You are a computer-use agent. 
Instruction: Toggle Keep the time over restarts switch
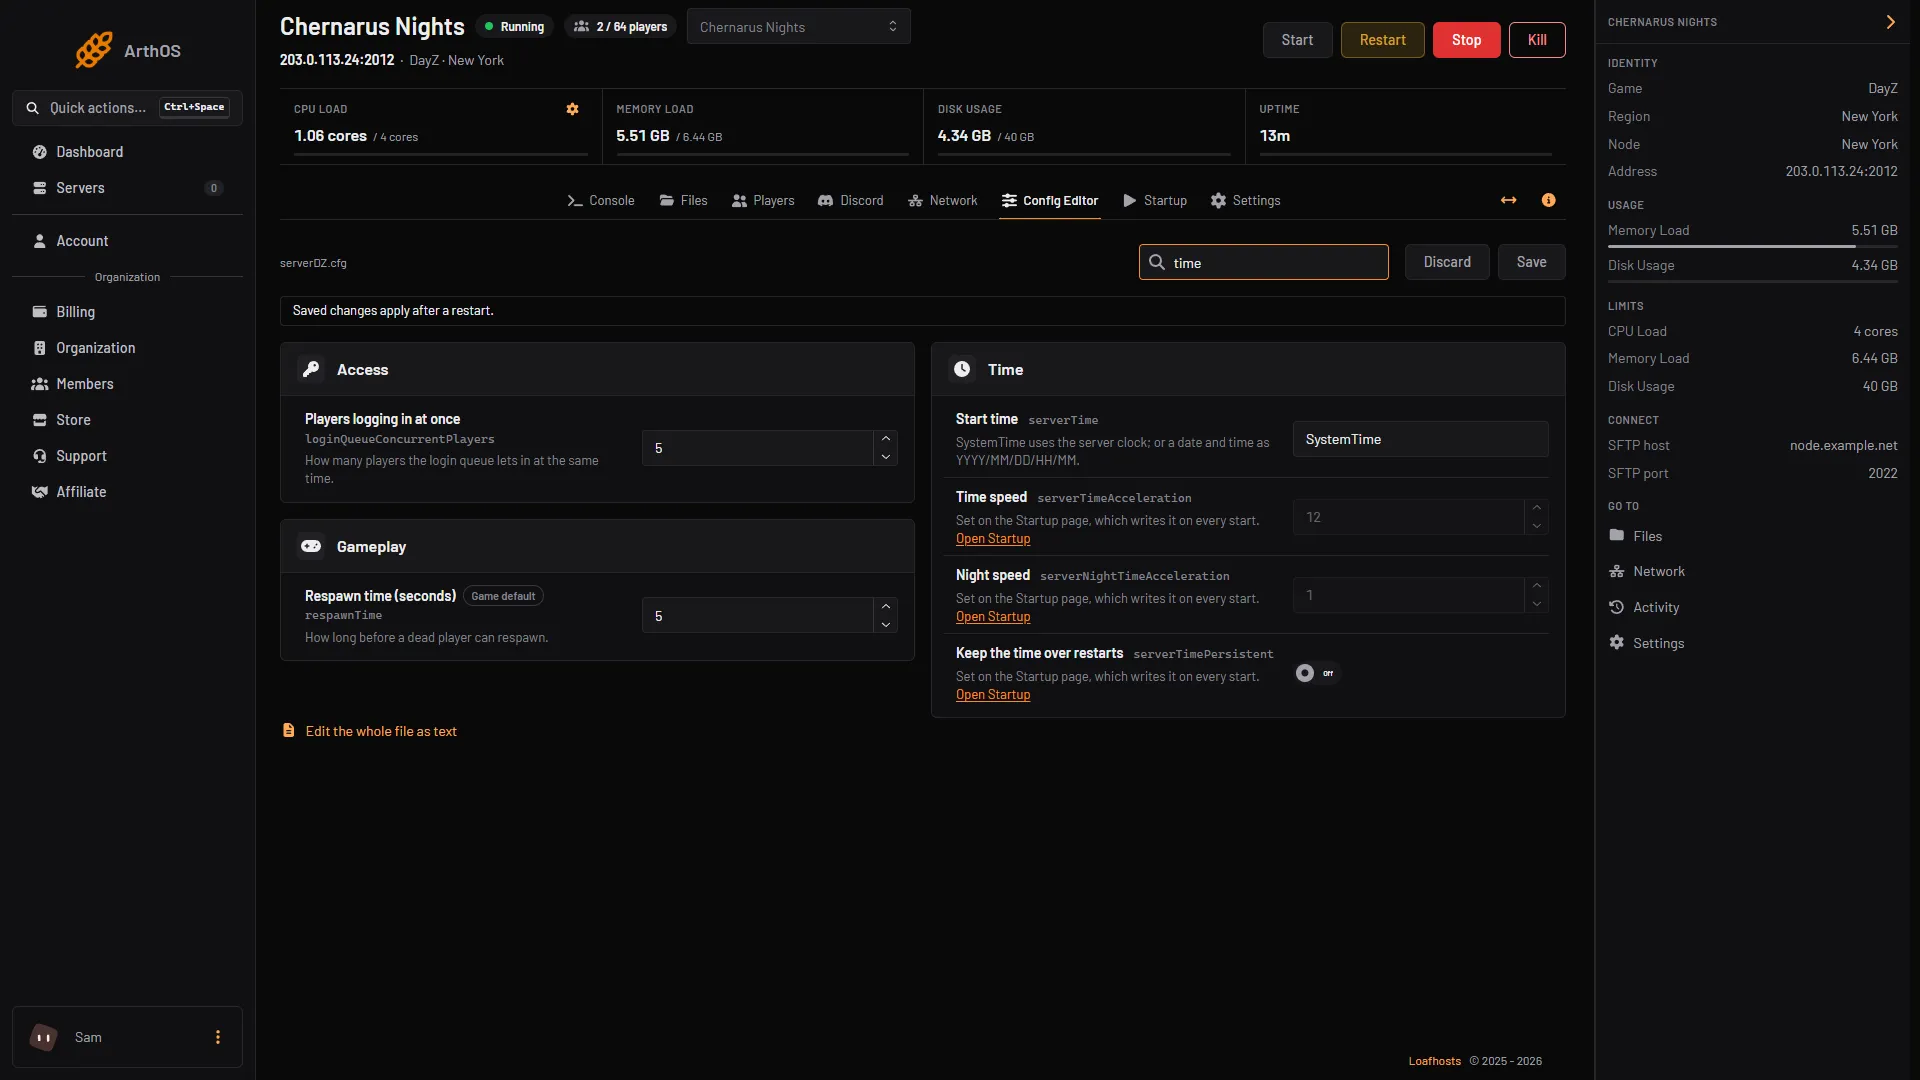tap(1316, 673)
